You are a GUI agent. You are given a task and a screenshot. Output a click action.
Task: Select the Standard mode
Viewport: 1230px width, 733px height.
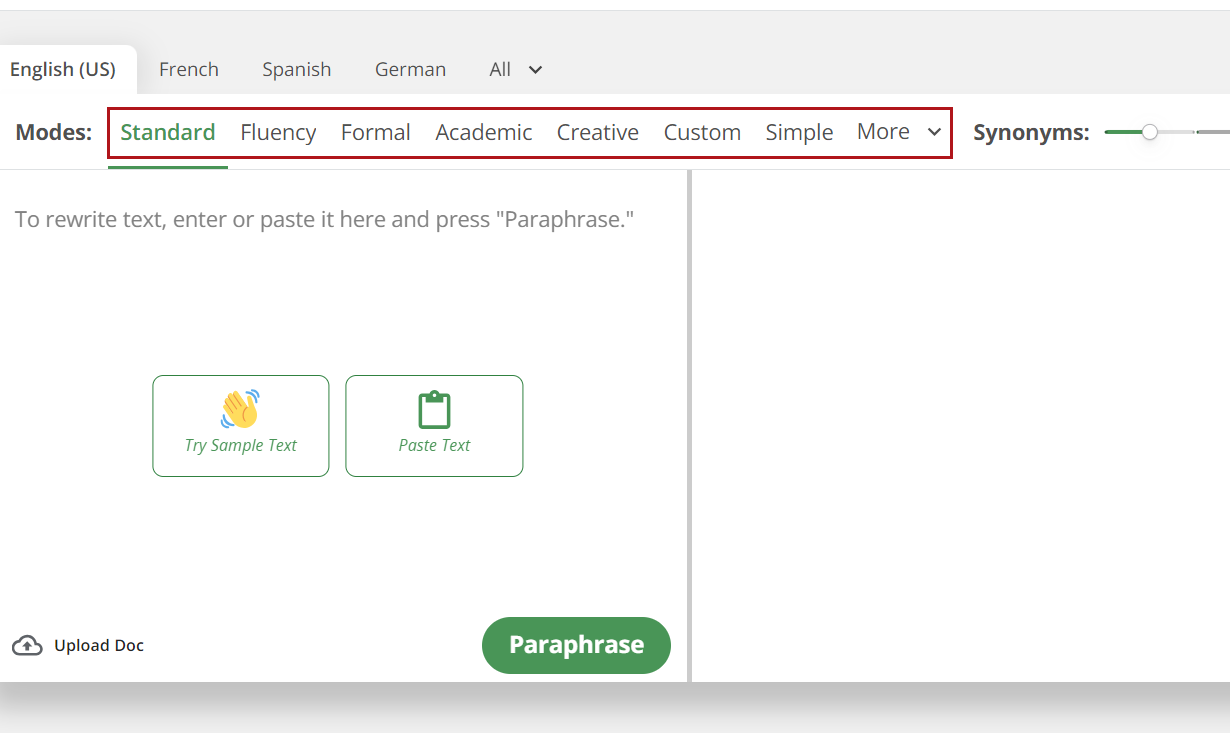168,132
